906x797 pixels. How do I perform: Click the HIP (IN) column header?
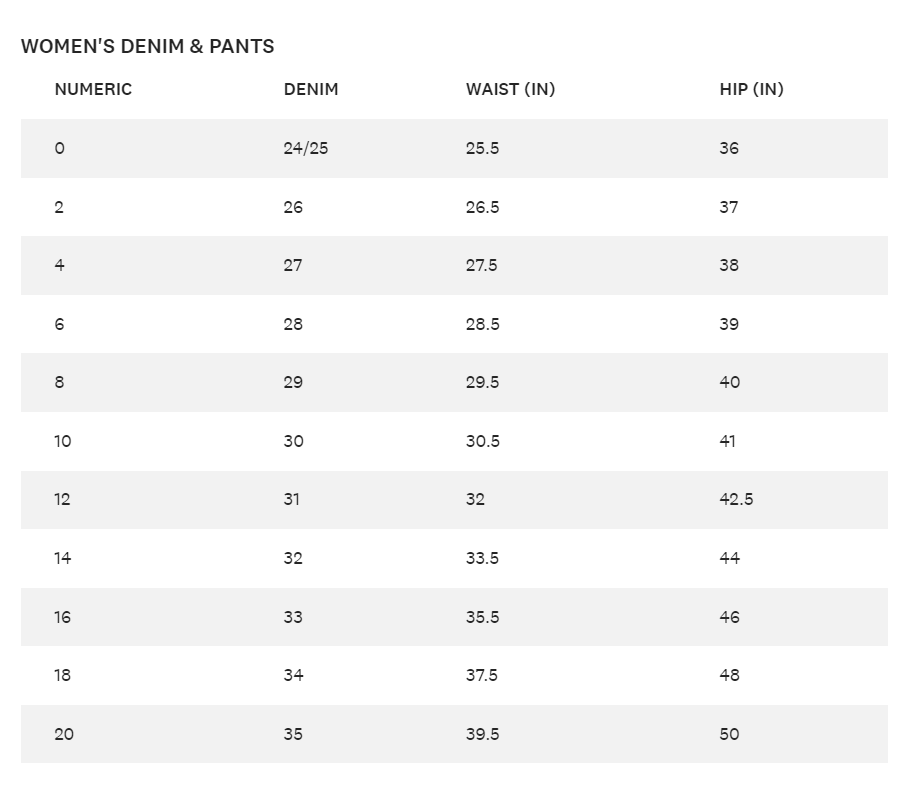751,89
